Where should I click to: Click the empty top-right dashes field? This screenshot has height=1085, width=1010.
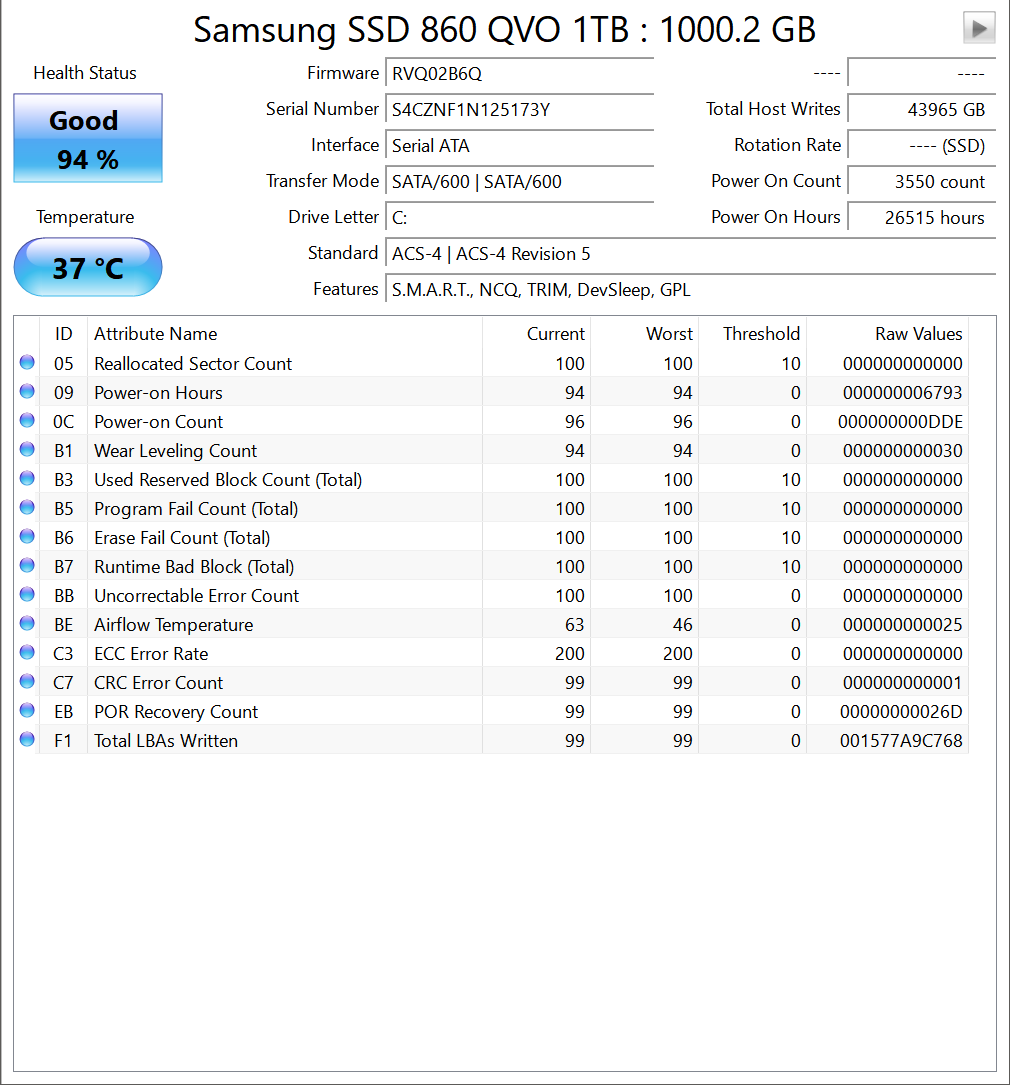pos(921,73)
